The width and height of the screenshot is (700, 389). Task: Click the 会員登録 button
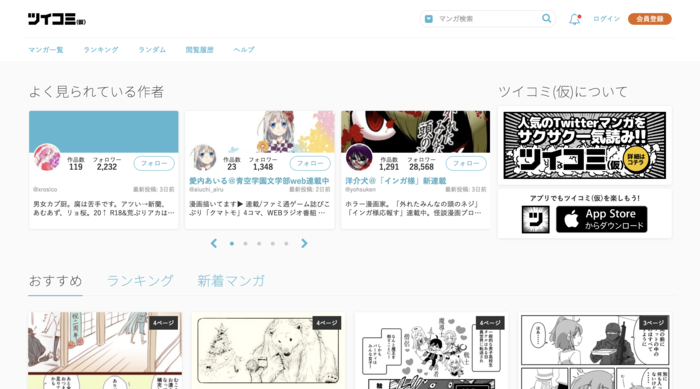(650, 19)
